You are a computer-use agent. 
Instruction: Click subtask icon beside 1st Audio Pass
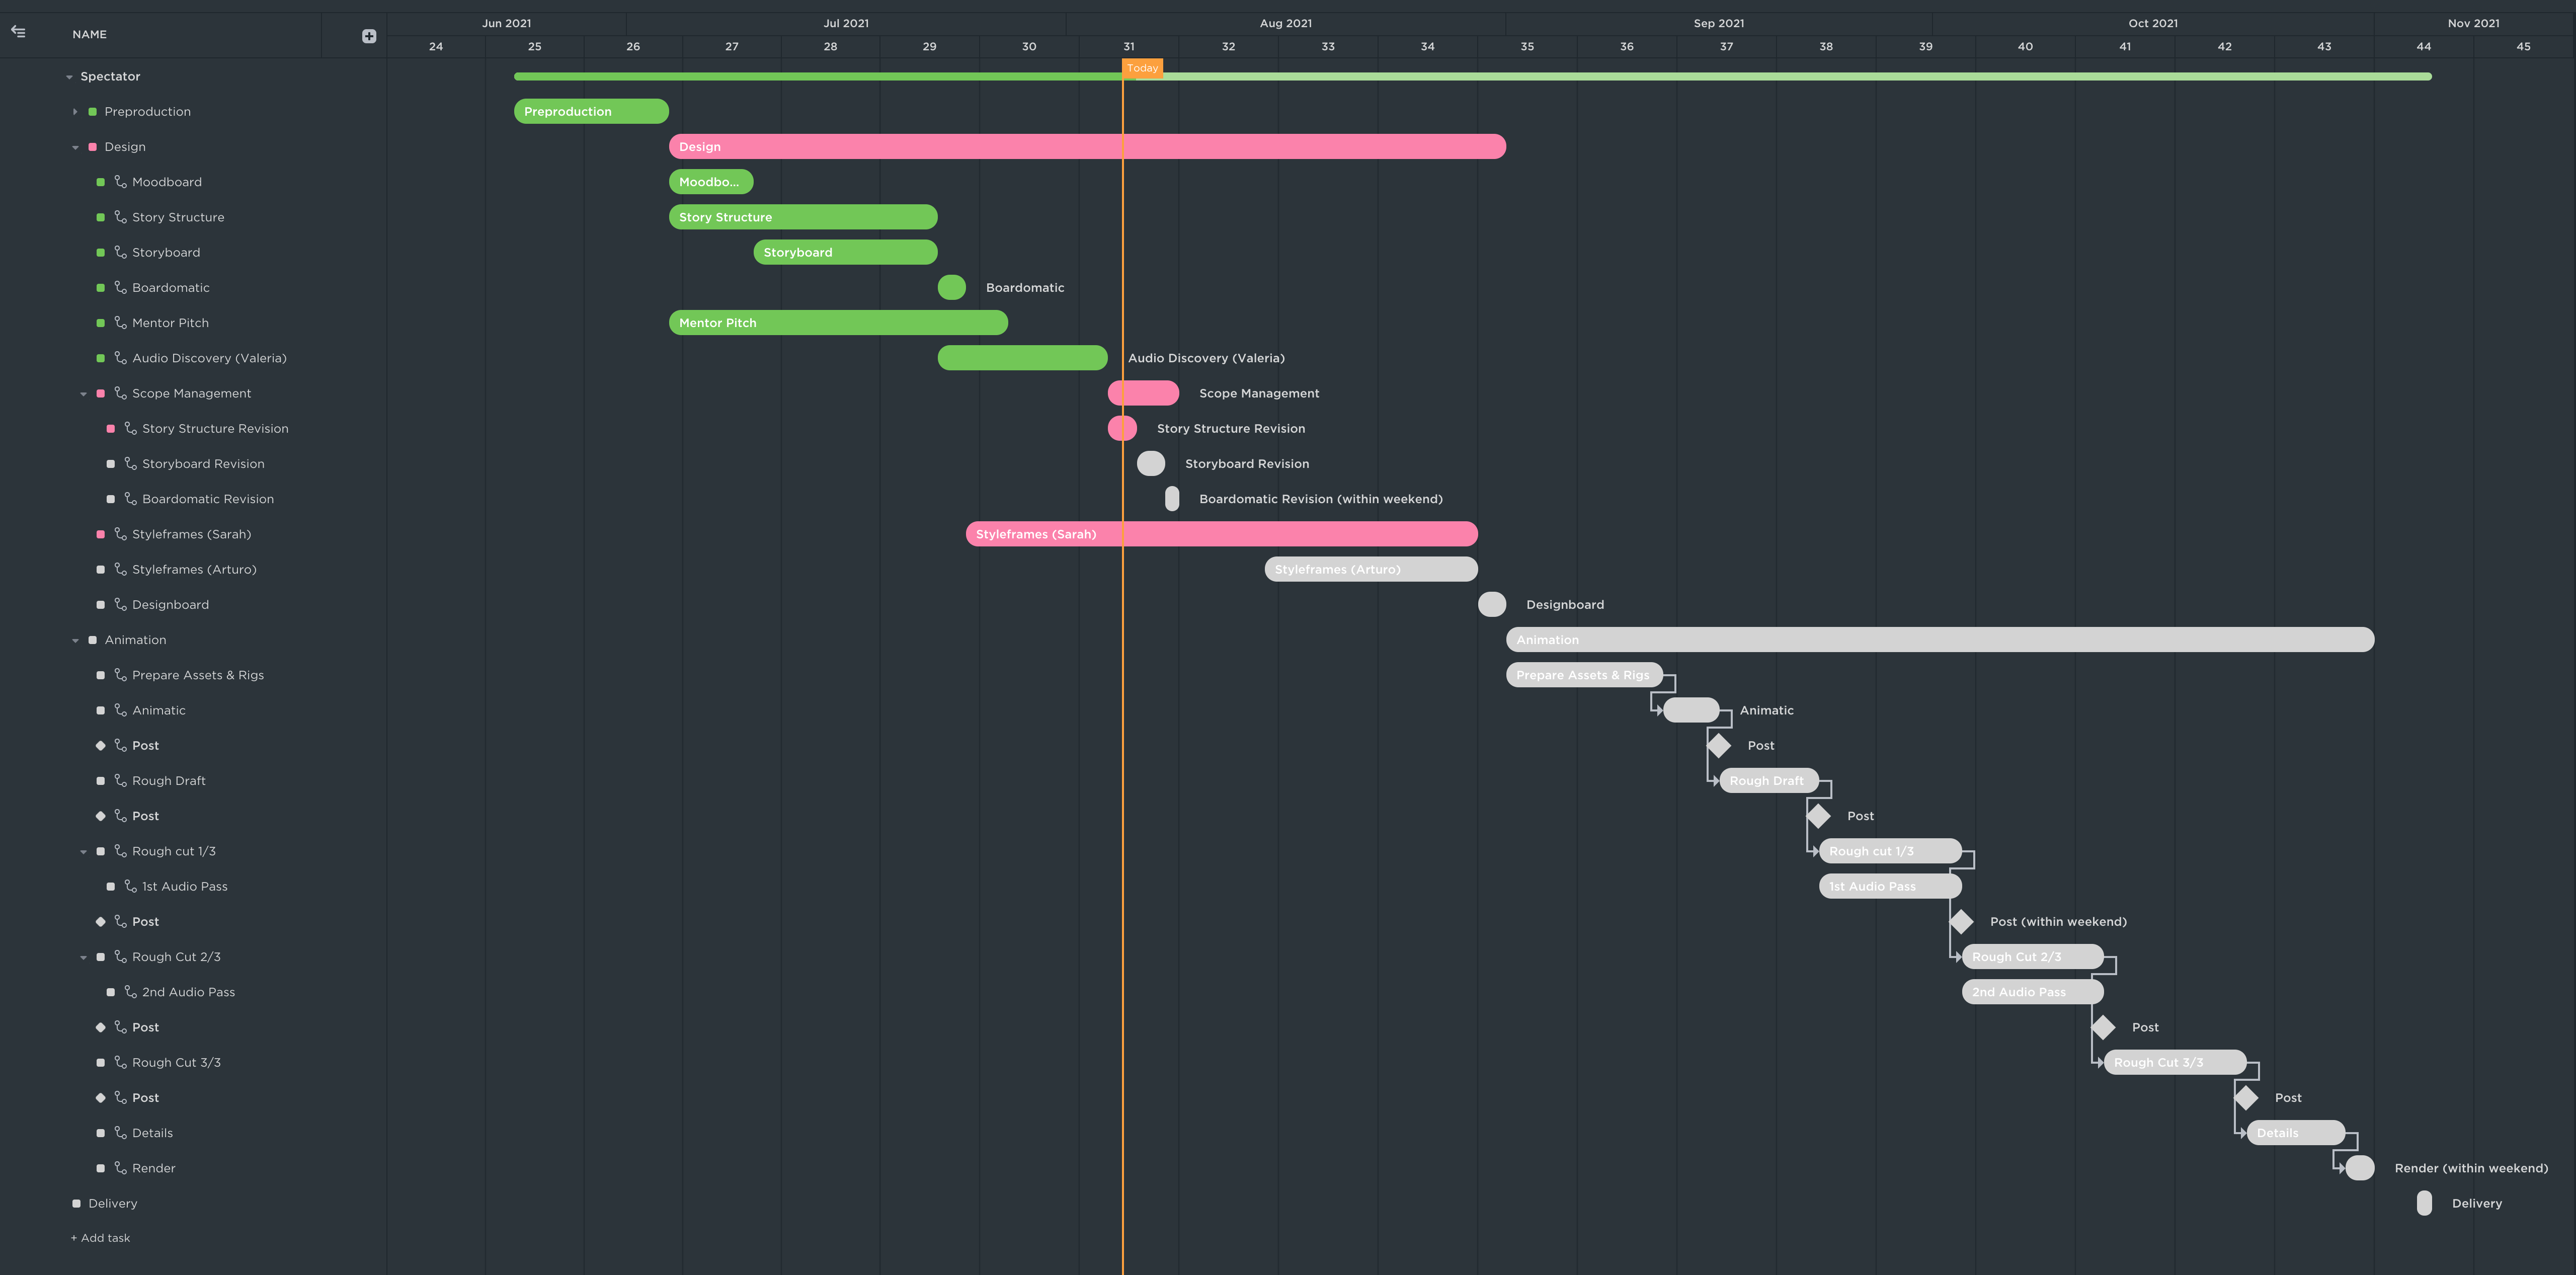(130, 885)
